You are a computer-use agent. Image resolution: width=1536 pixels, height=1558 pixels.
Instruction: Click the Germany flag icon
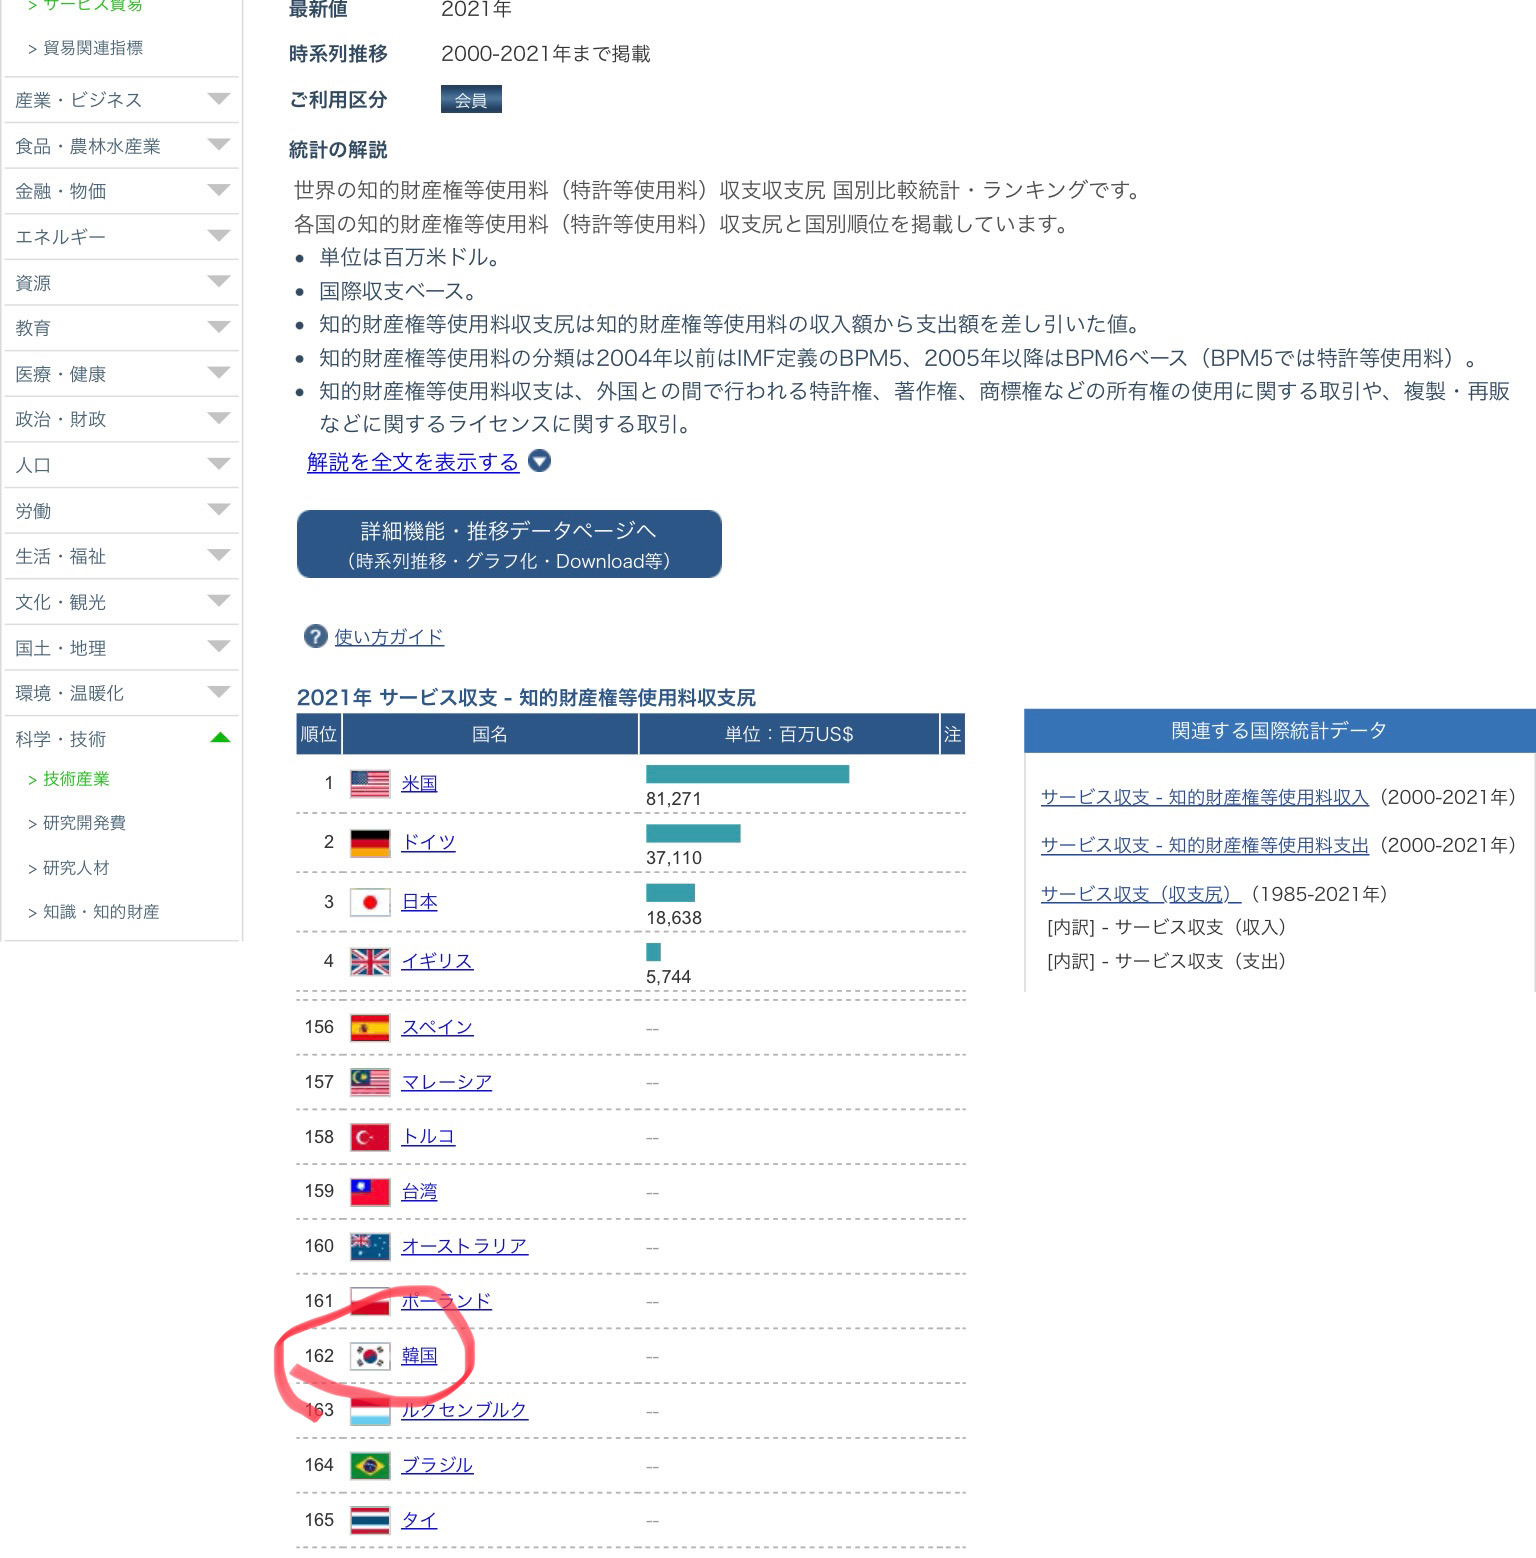(369, 843)
